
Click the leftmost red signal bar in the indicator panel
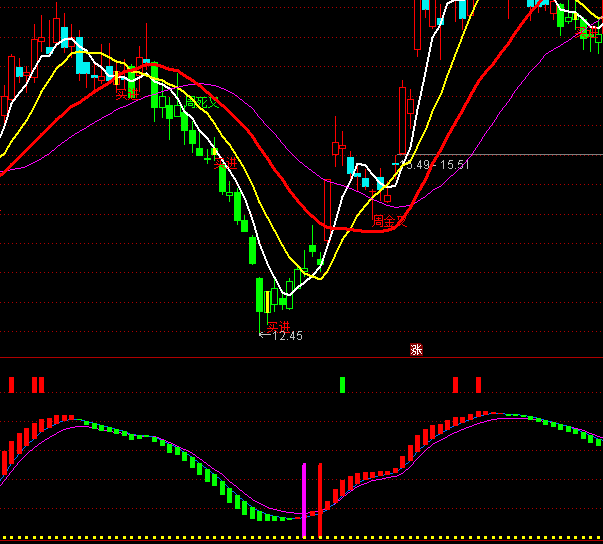11,385
